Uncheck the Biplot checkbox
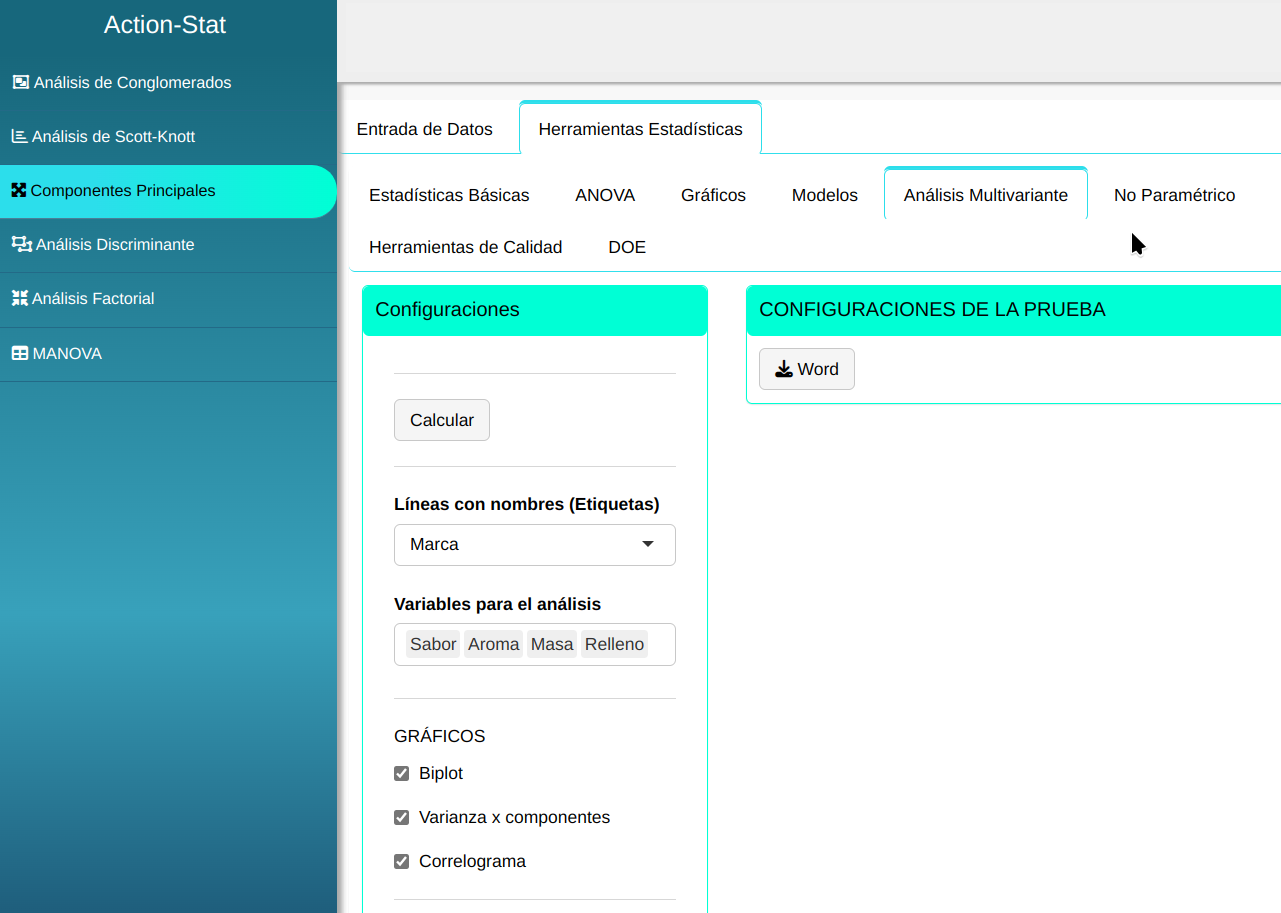1281x913 pixels. pos(402,773)
